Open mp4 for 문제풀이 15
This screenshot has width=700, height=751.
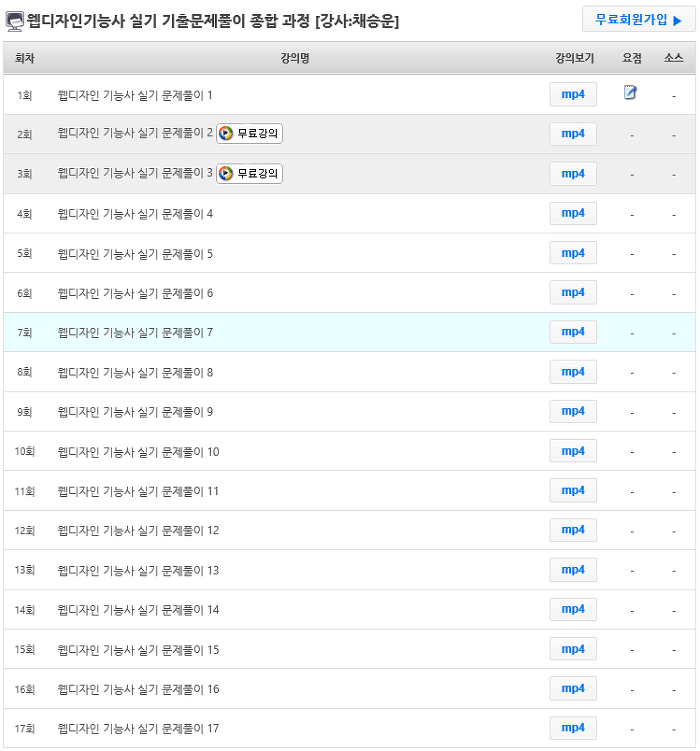[x=573, y=649]
